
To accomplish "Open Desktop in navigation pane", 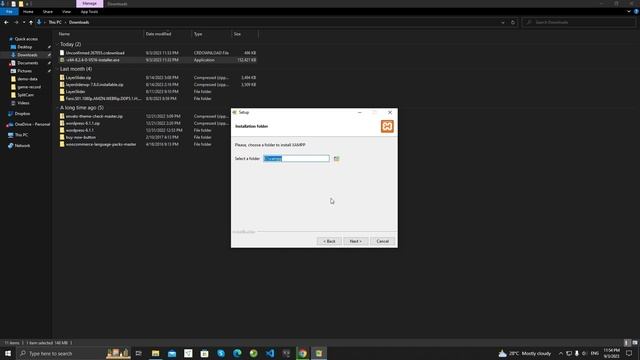I will (x=24, y=47).
